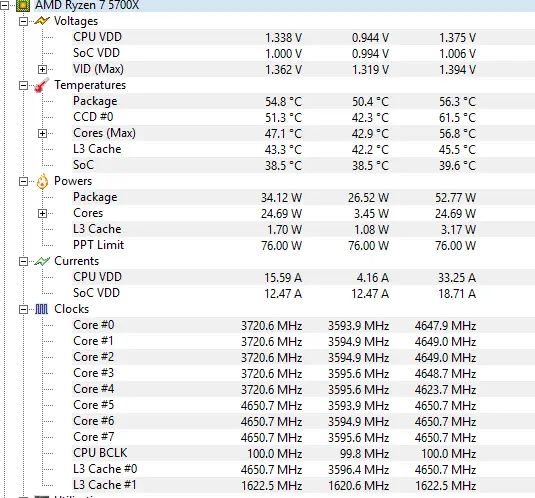Select the VID (Max) label
This screenshot has width=535, height=498.
(x=98, y=69)
